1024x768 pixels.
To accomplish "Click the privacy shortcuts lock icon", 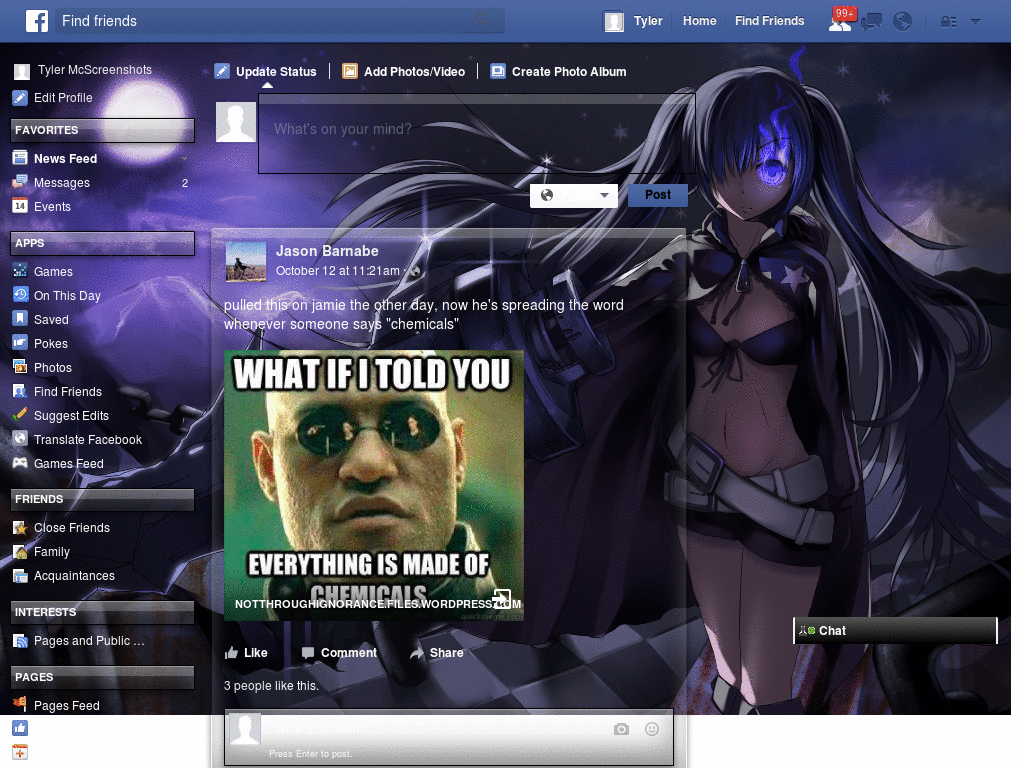I will (948, 20).
